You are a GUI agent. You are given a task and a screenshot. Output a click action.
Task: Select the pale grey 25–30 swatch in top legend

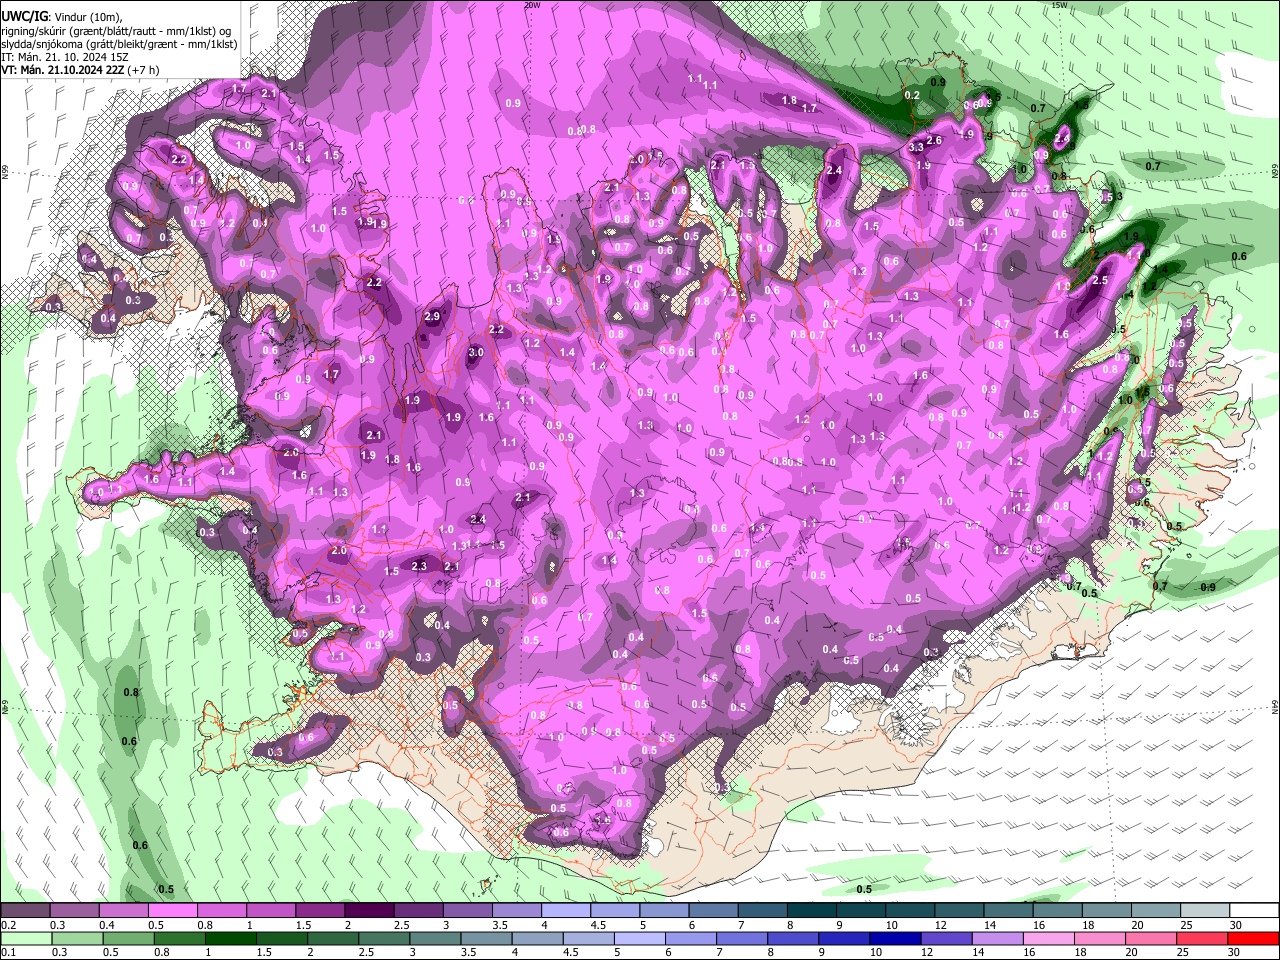pos(1205,911)
